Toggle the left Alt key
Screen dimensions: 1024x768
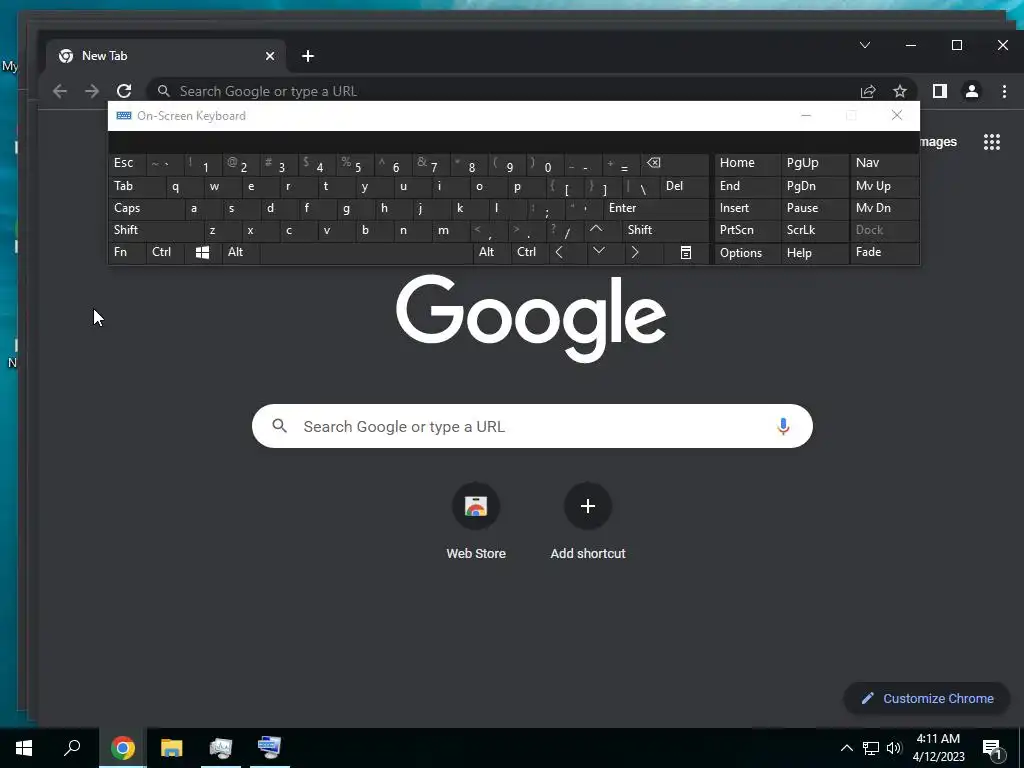(241, 252)
